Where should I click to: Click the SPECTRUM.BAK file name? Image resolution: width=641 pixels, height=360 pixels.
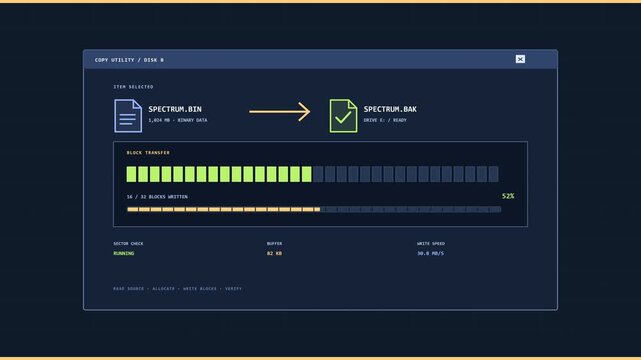pos(390,109)
